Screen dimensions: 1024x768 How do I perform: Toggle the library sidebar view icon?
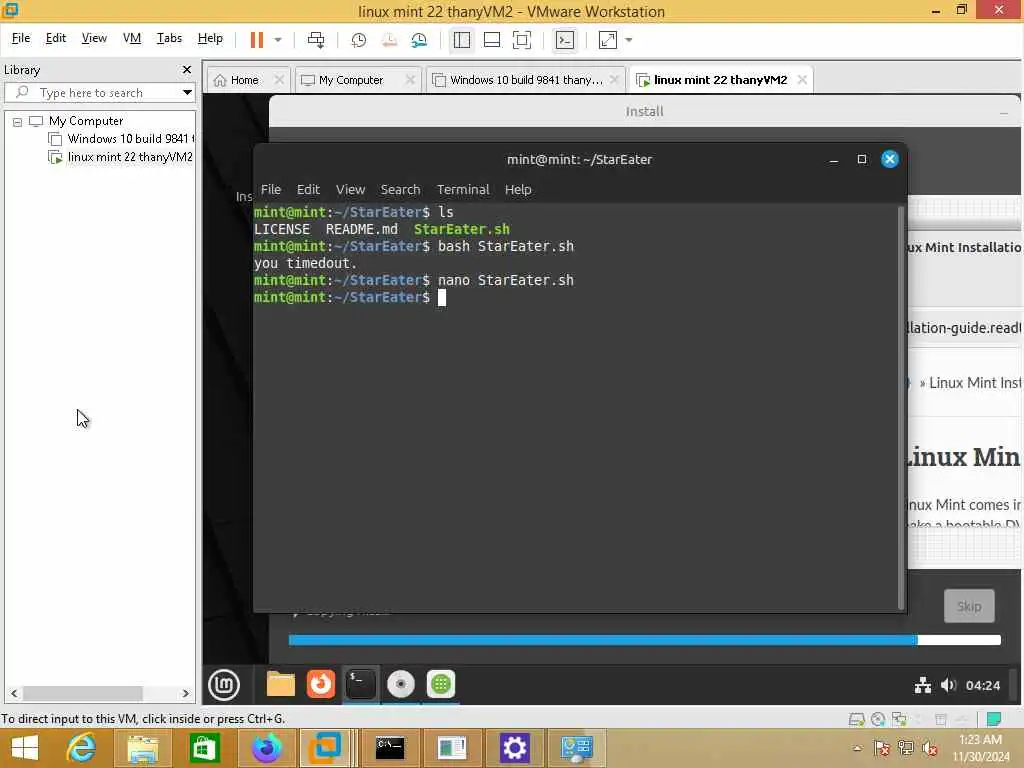(462, 40)
